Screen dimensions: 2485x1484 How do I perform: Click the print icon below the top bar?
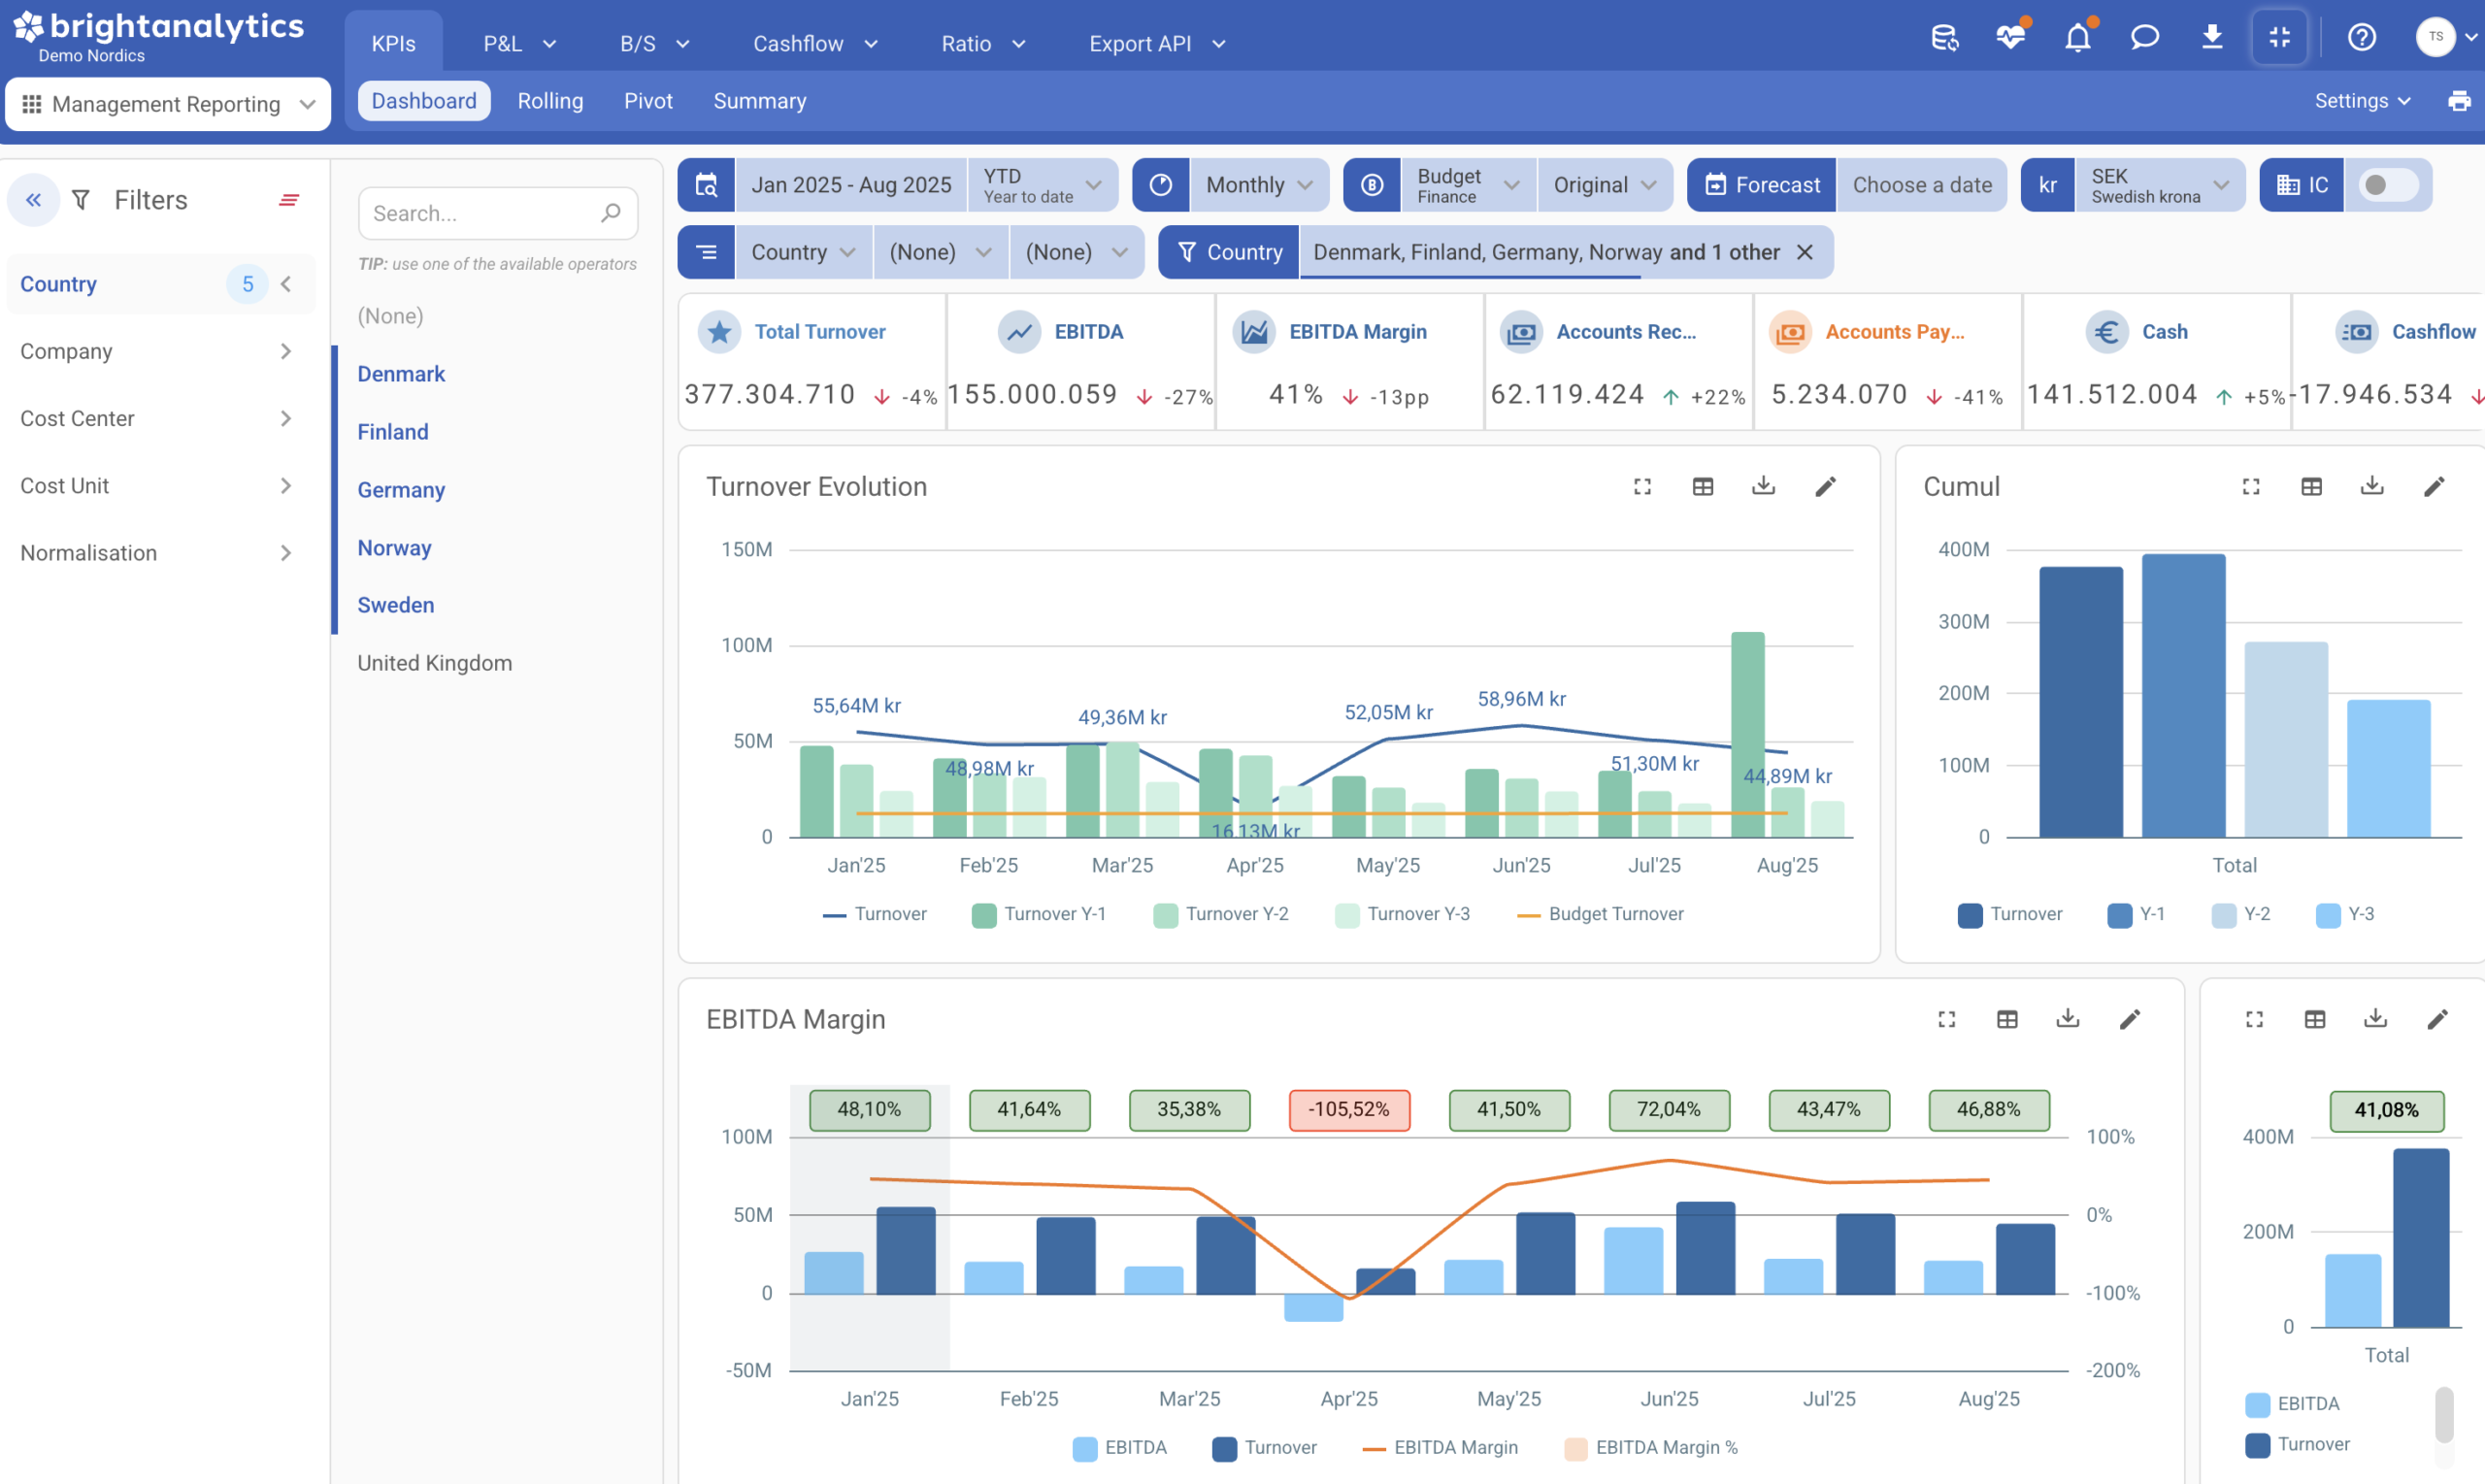[x=2459, y=101]
